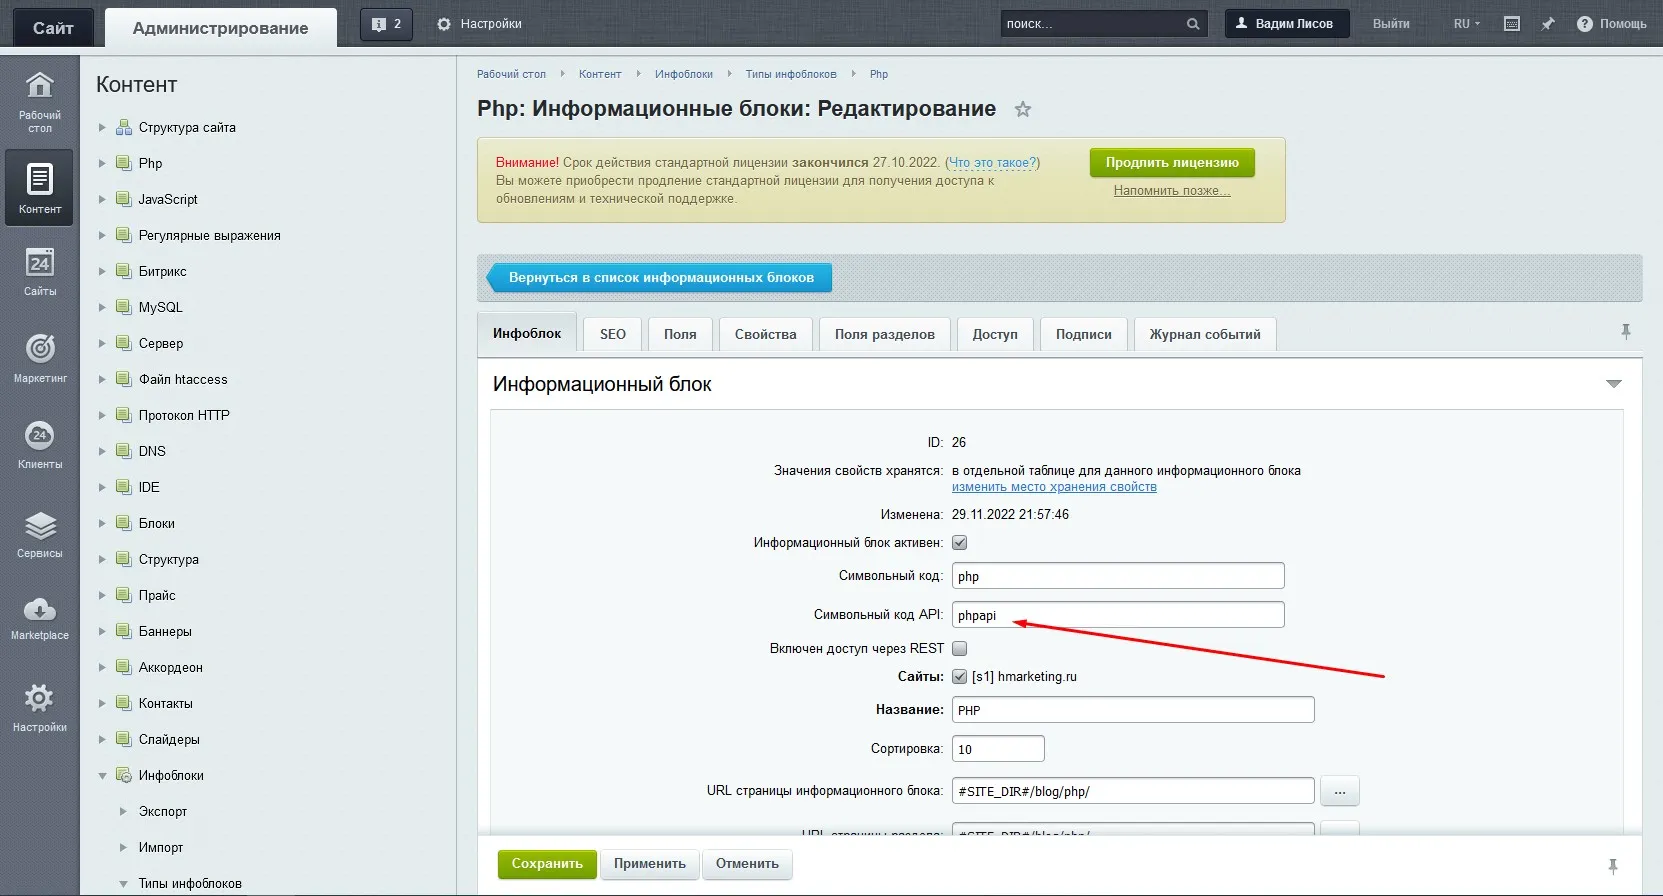The width and height of the screenshot is (1663, 896).
Task: Add this page to favorites star
Action: [x=1022, y=109]
